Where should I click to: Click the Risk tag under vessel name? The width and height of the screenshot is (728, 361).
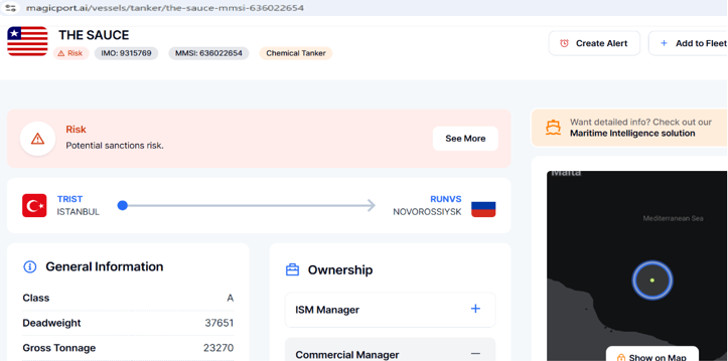coord(71,53)
